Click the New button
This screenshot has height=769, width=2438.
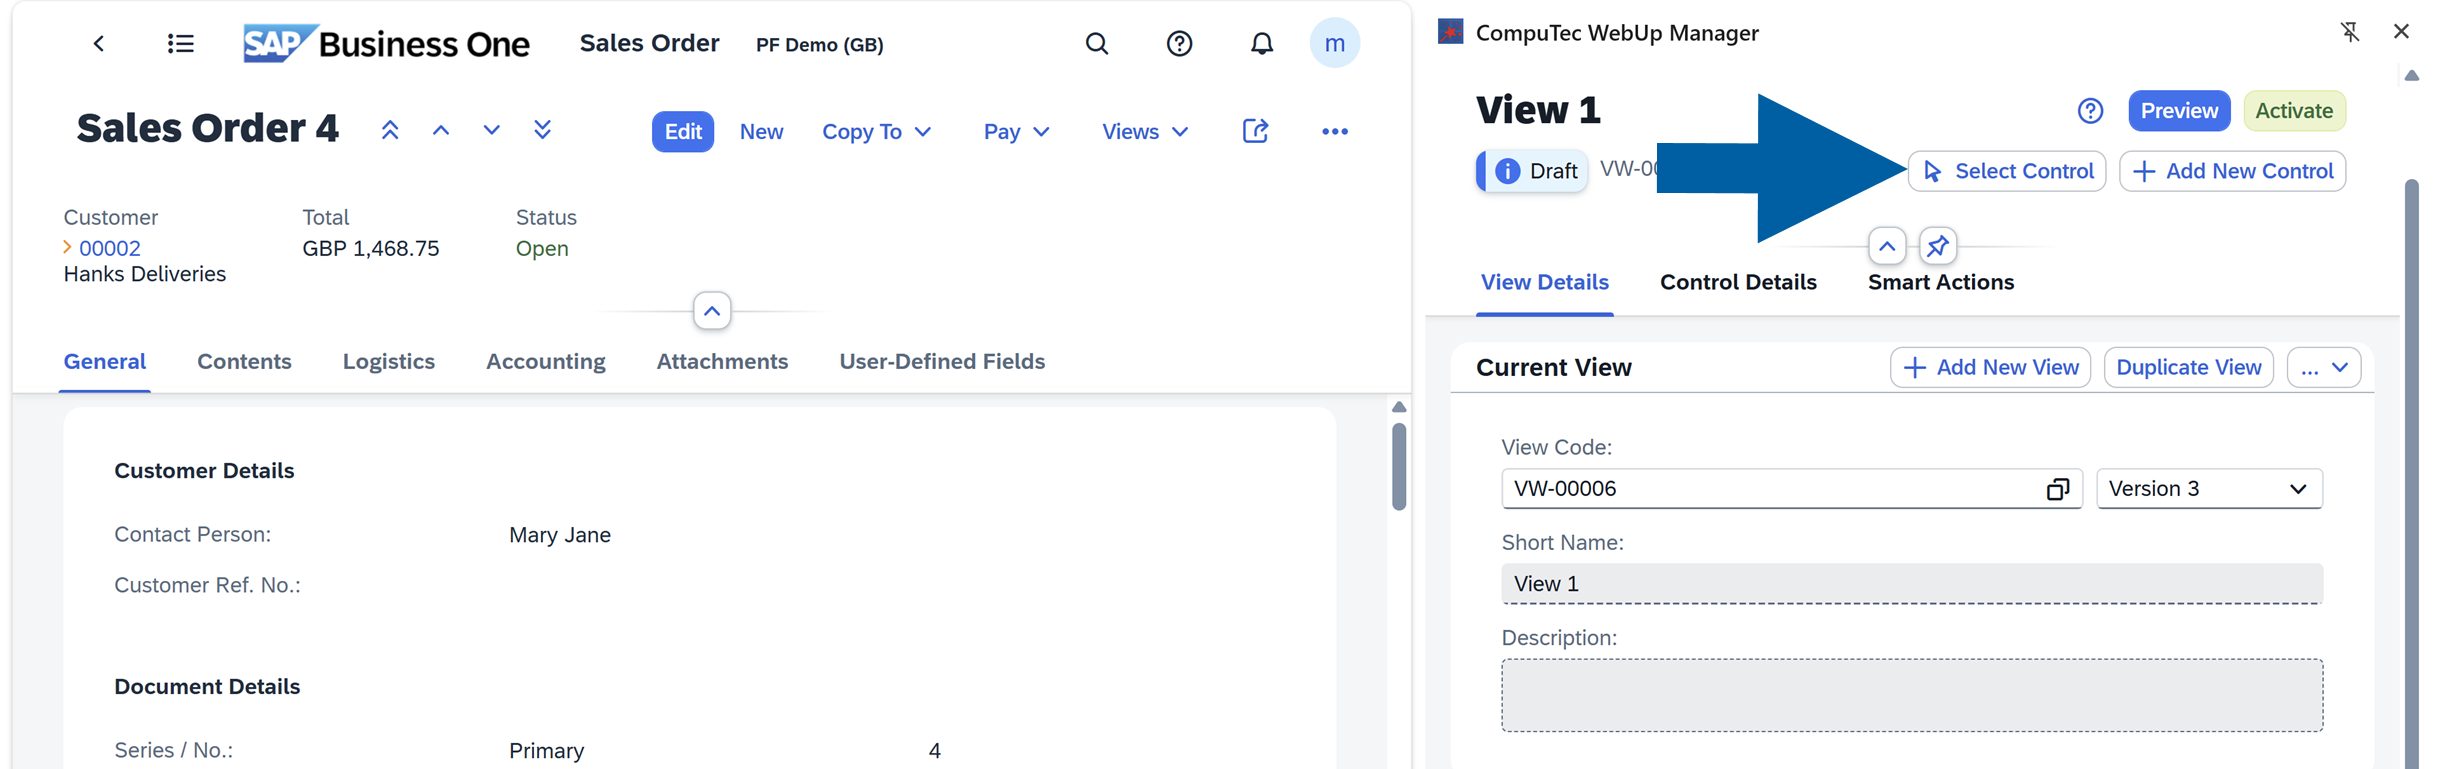tap(762, 132)
